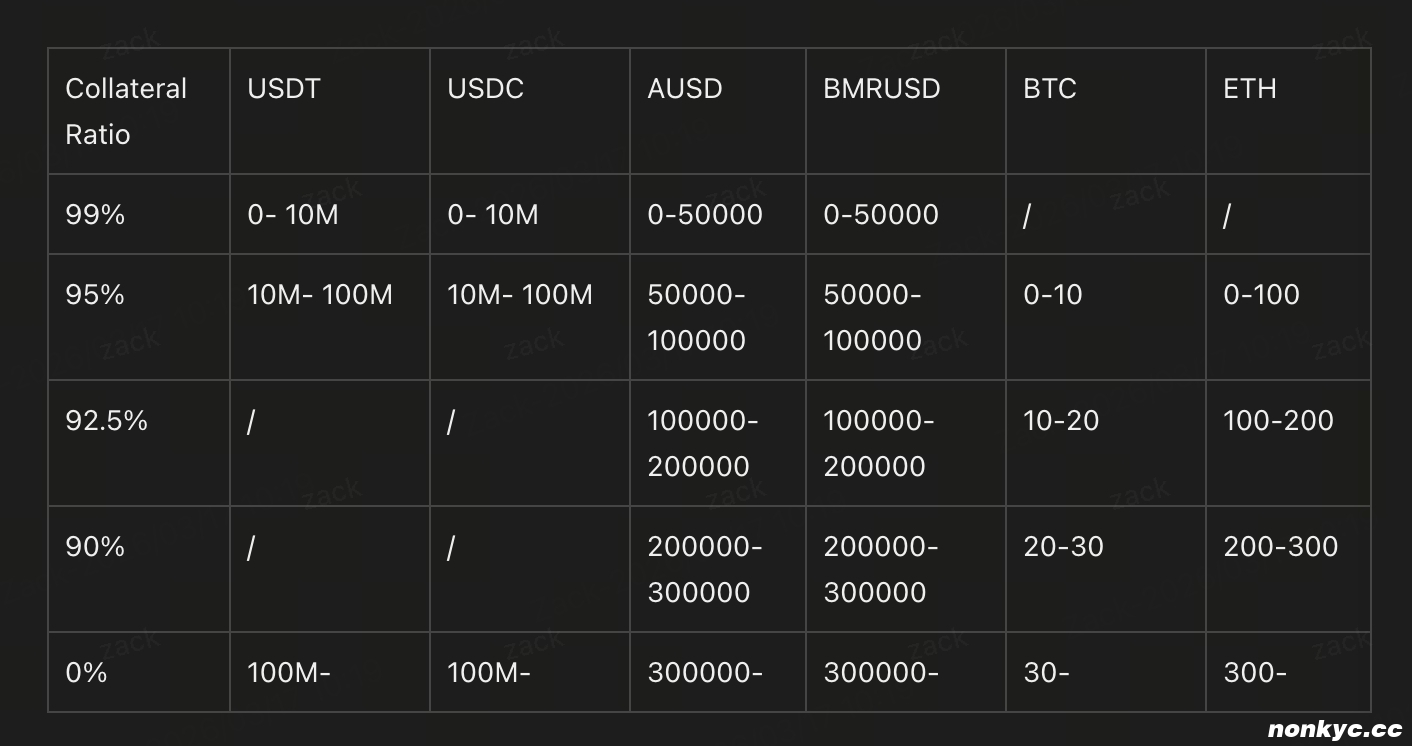Select the 92.5% collateral ratio cell

click(x=106, y=421)
